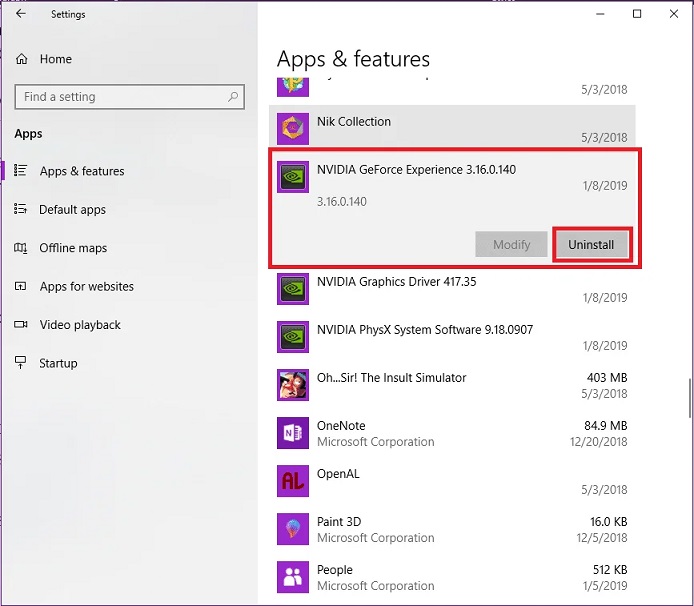The image size is (694, 606).
Task: Click the Apps & features page heading
Action: 353,59
